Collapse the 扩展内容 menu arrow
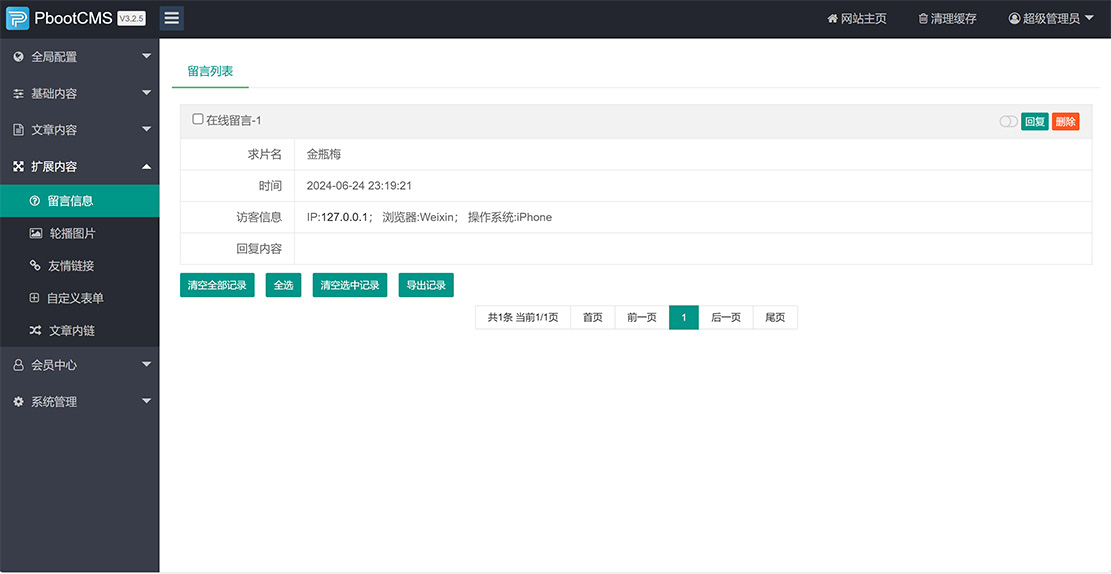Viewport: 1111px width, 574px height. tap(147, 167)
